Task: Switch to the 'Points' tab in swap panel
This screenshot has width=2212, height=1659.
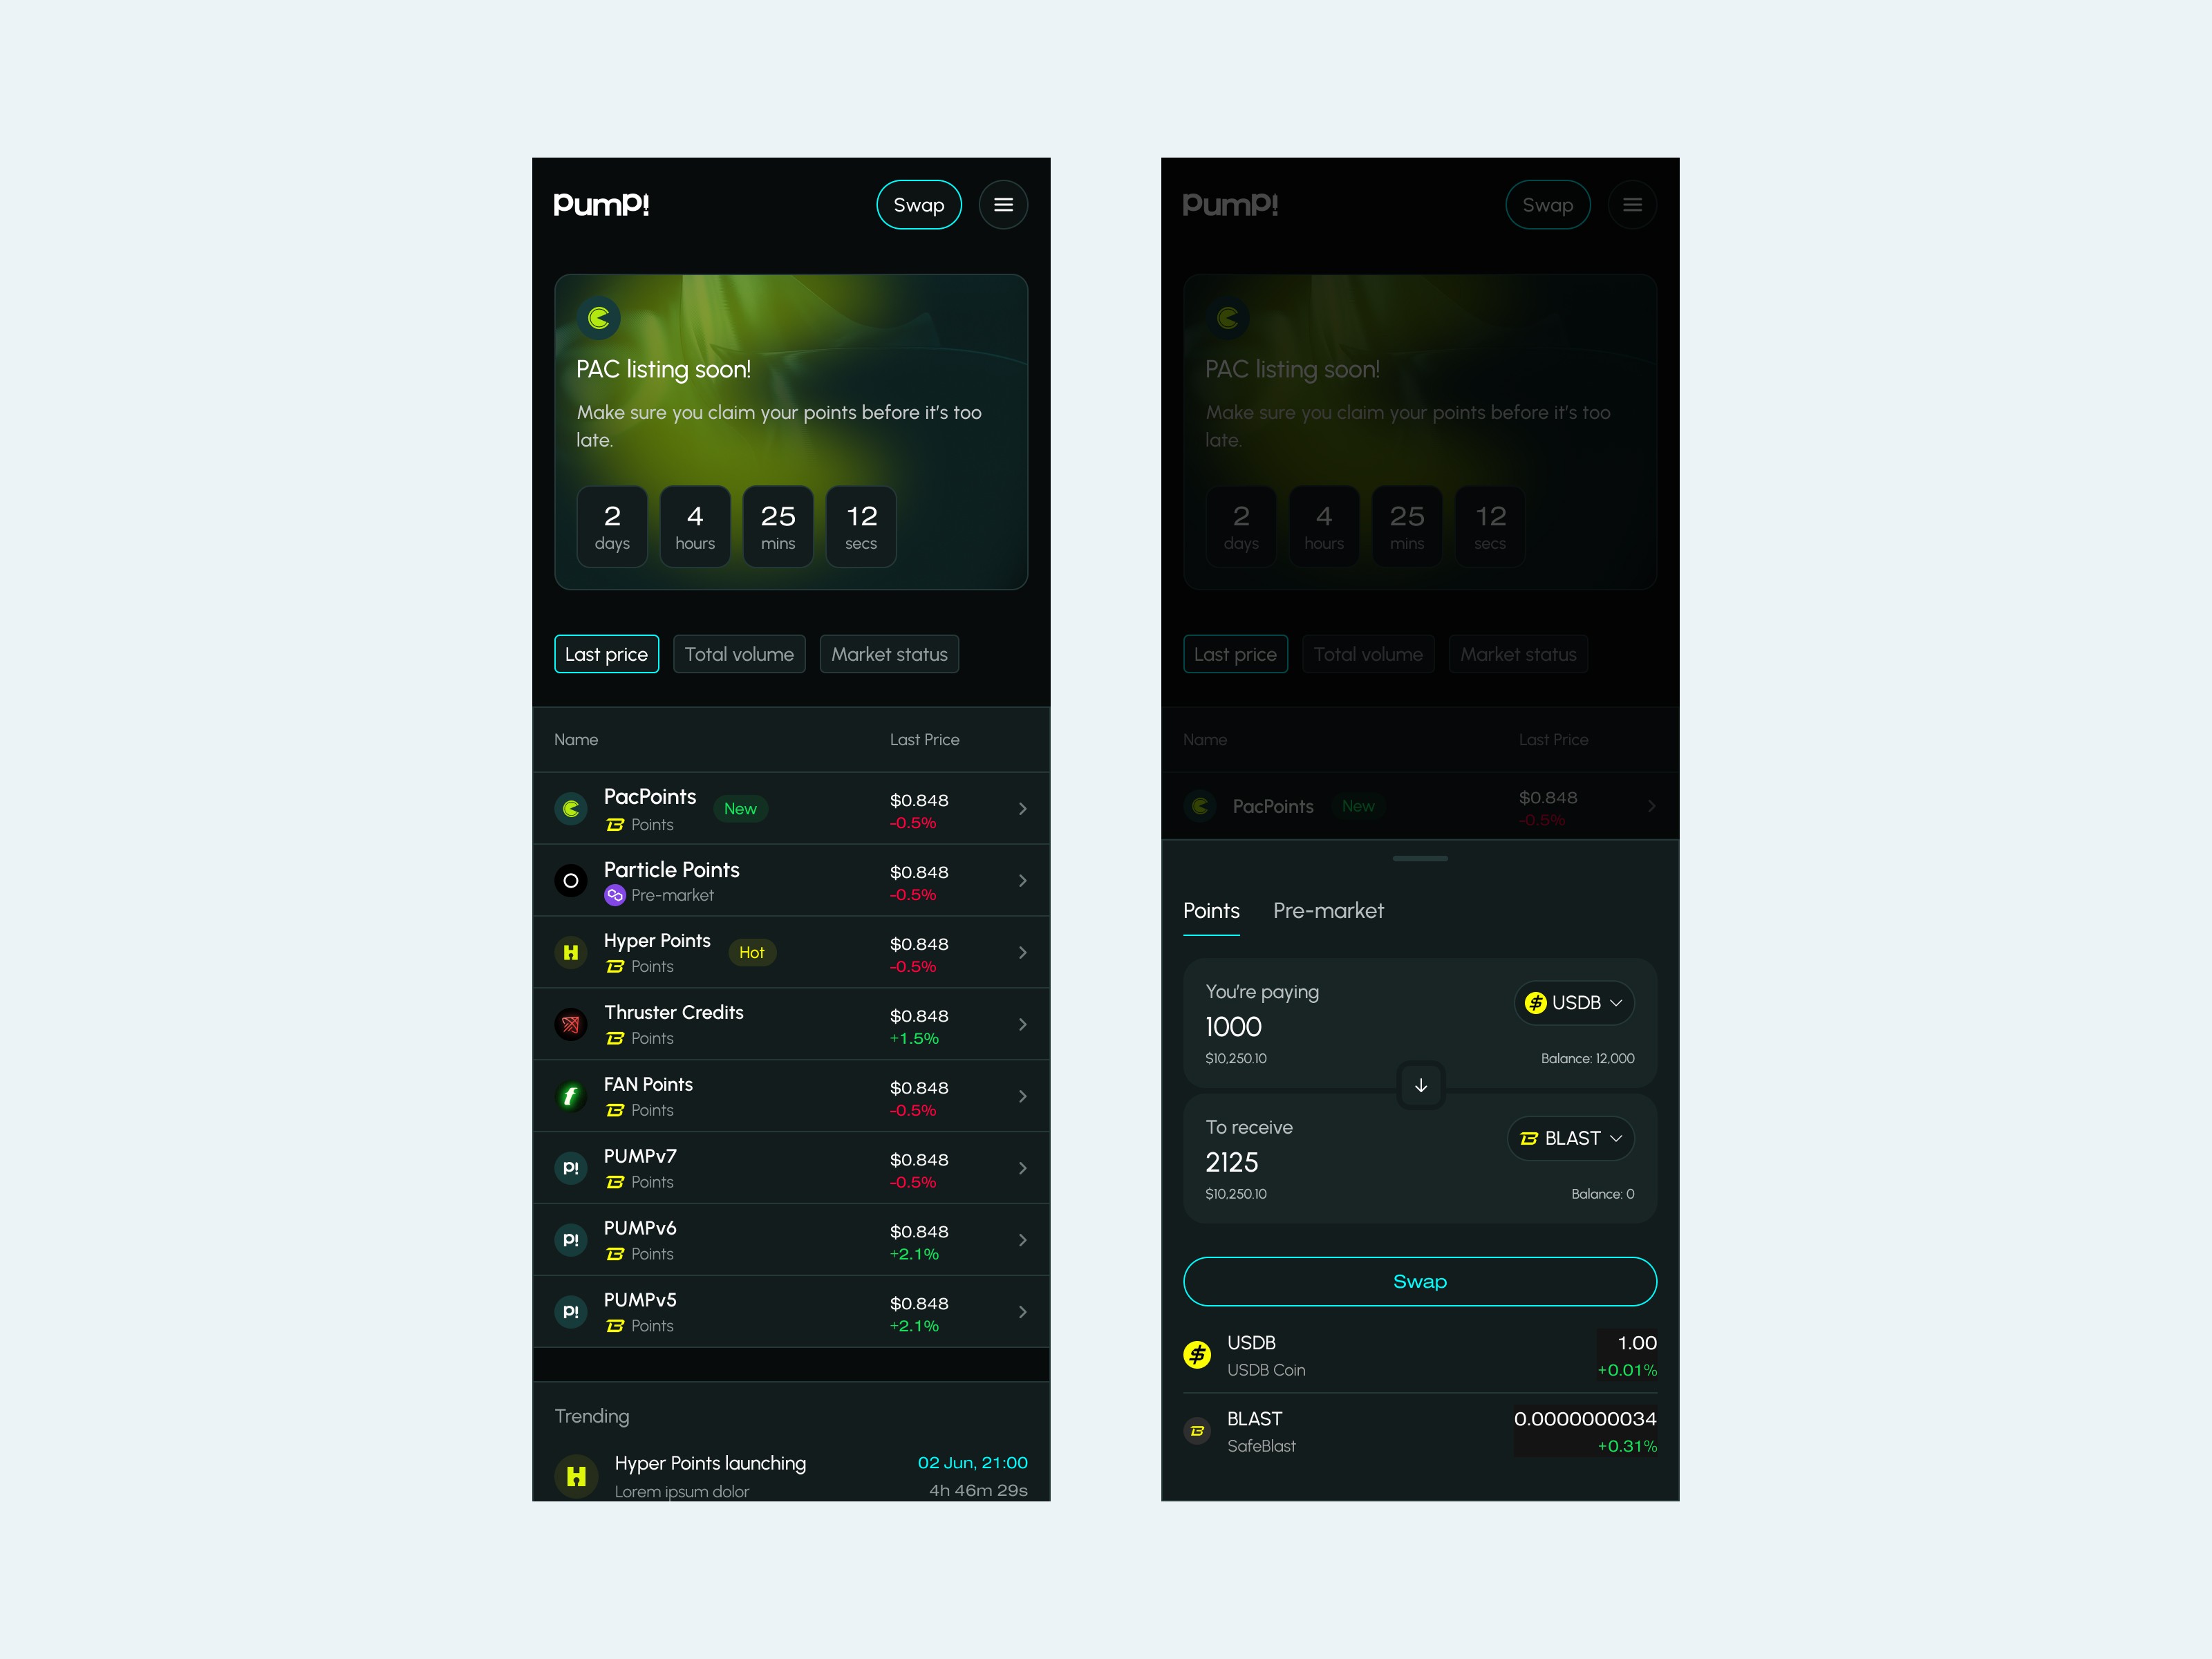Action: 1214,910
